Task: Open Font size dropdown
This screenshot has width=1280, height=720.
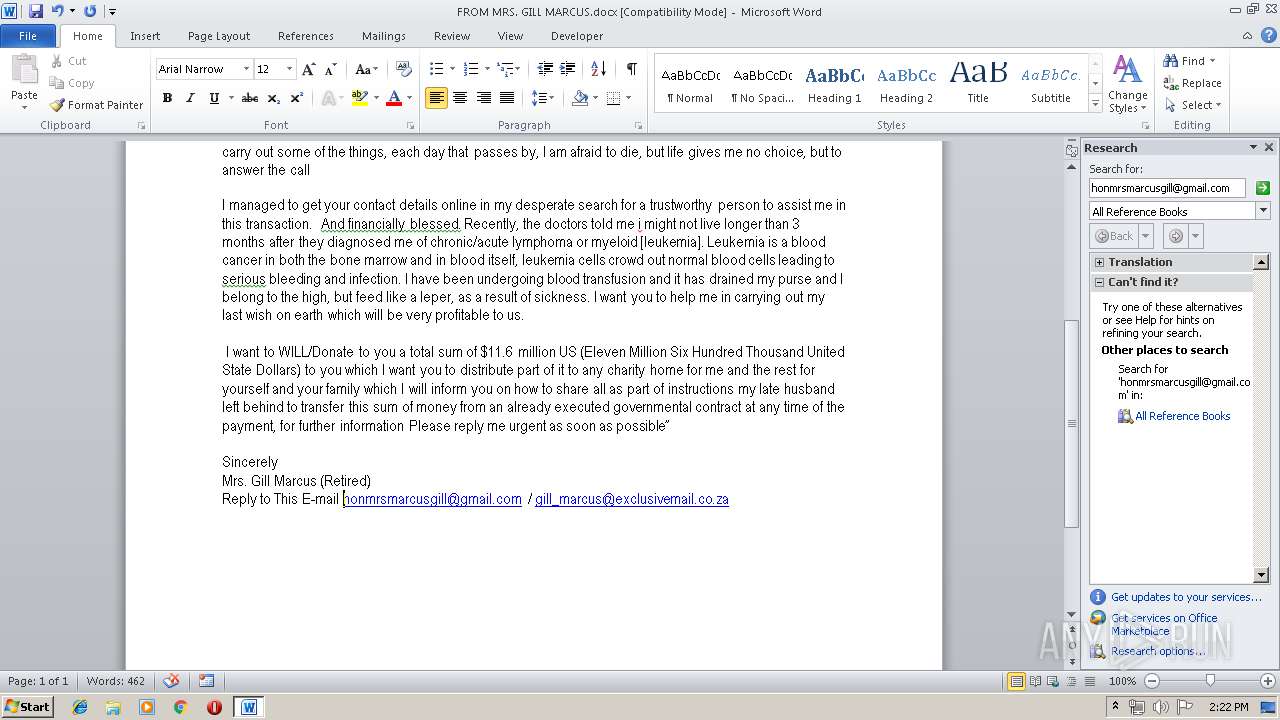Action: pos(290,69)
